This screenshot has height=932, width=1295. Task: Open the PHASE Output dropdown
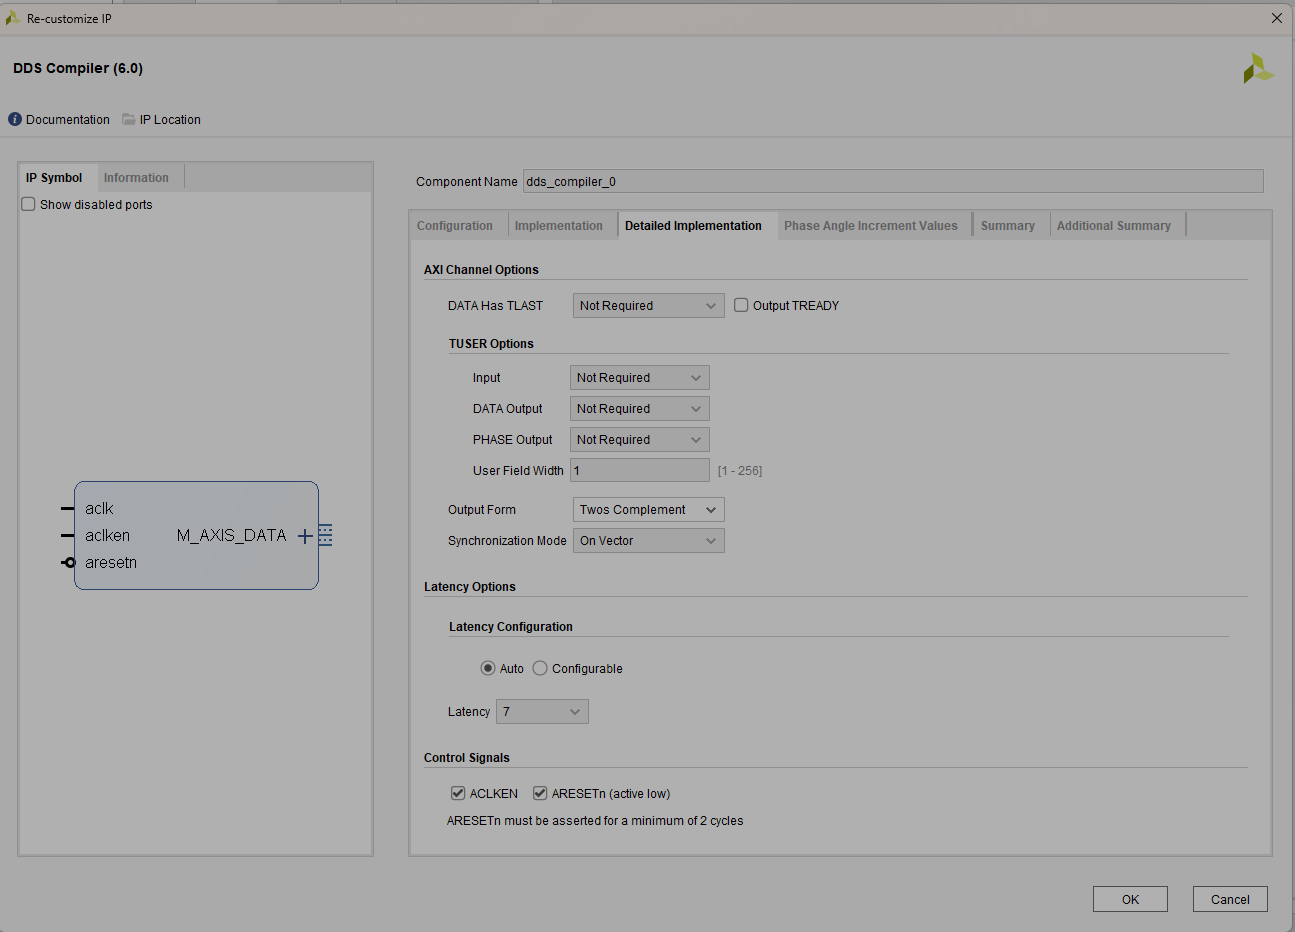click(x=640, y=440)
